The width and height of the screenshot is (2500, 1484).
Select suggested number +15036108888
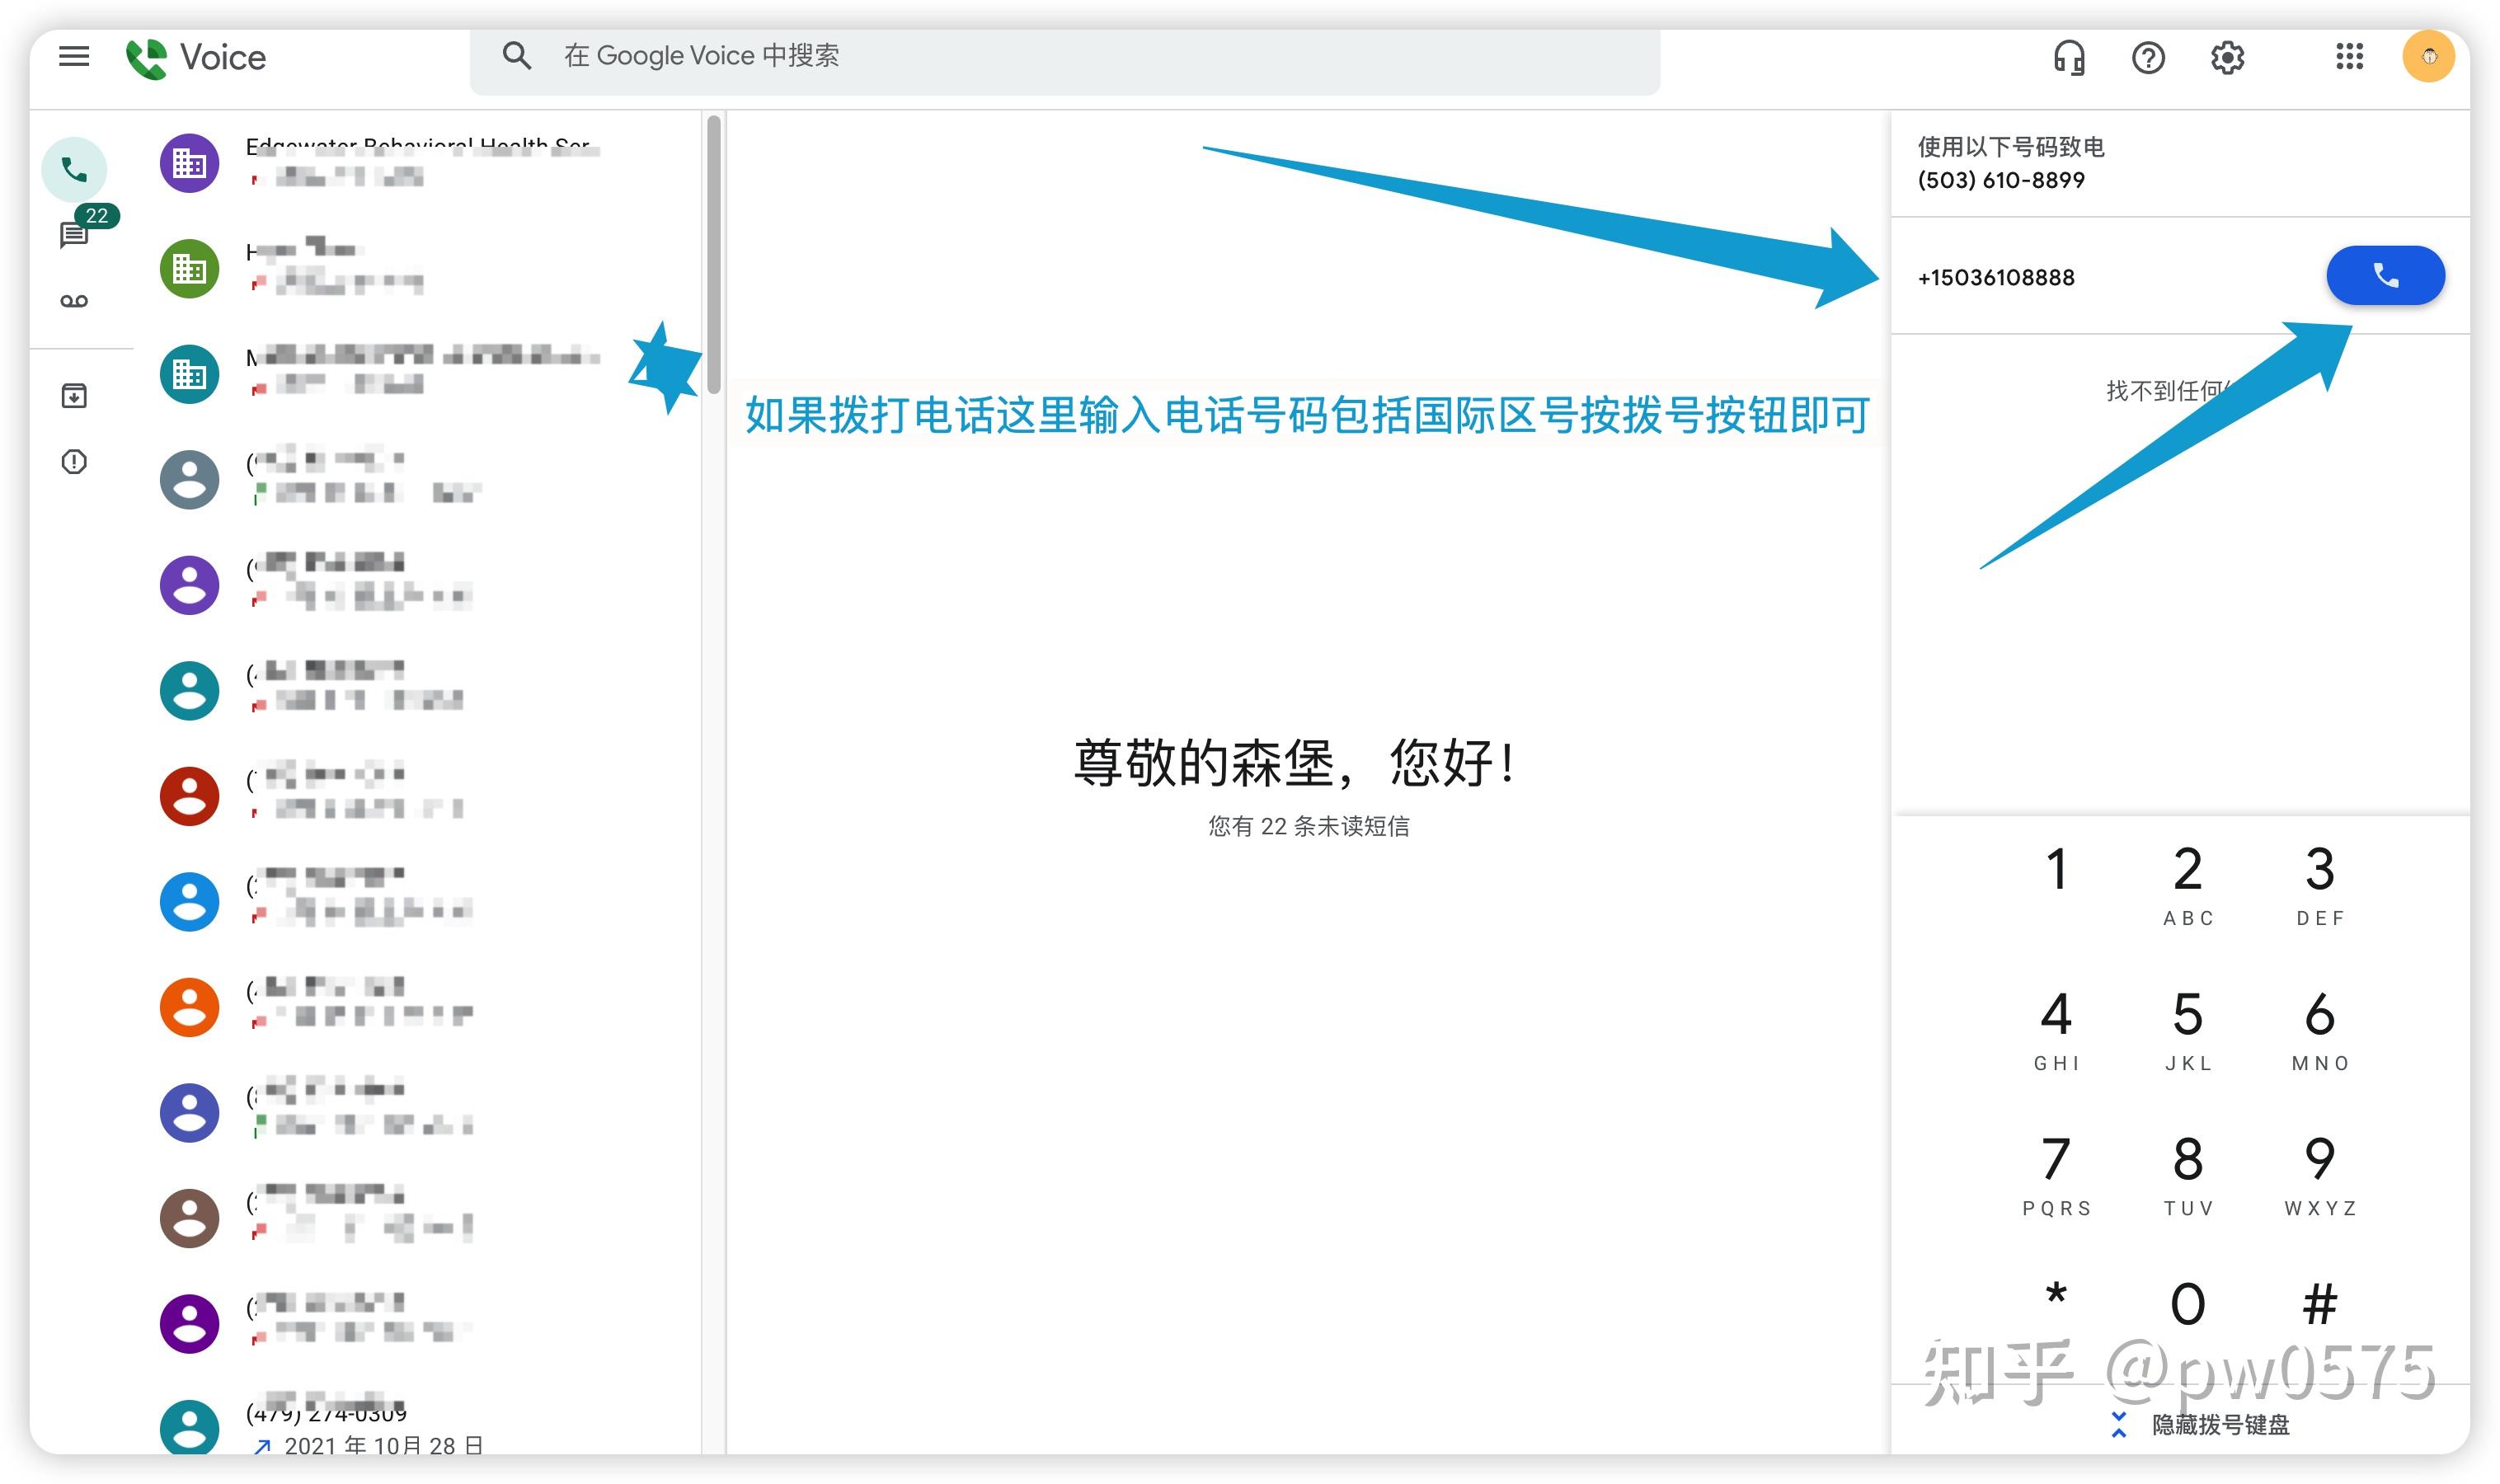click(1996, 277)
